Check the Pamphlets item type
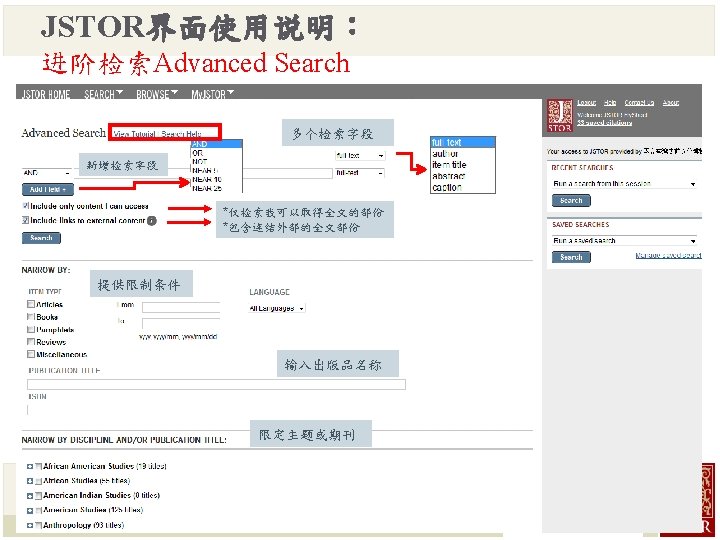 click(x=31, y=329)
